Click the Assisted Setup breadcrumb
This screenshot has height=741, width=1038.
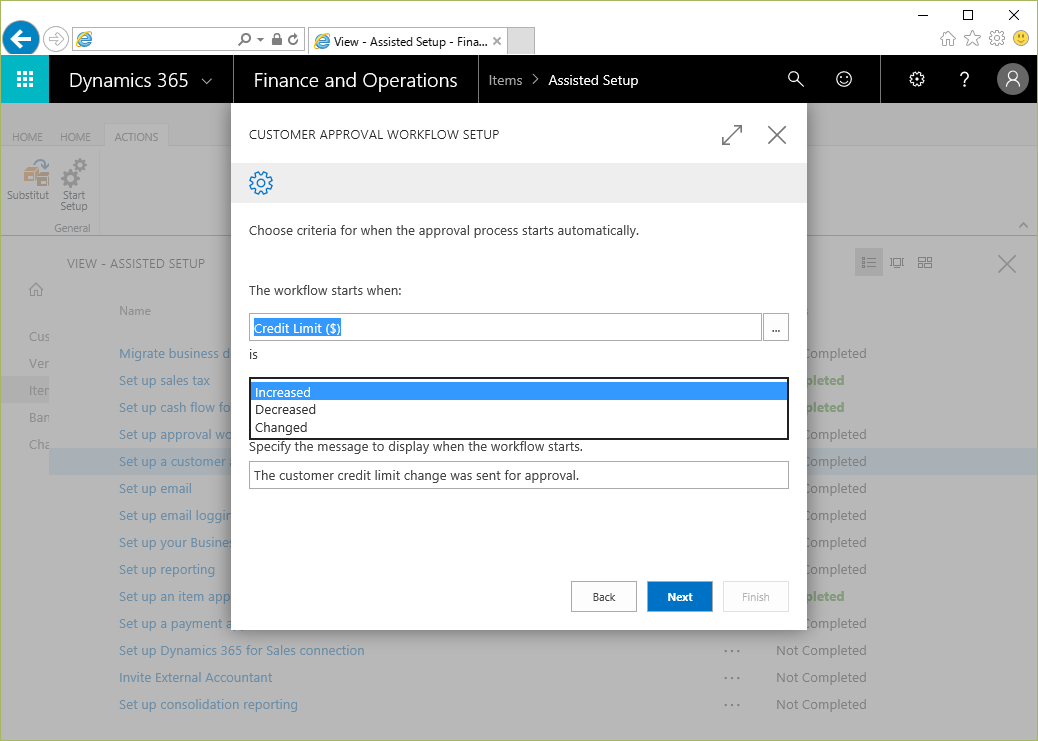point(593,80)
